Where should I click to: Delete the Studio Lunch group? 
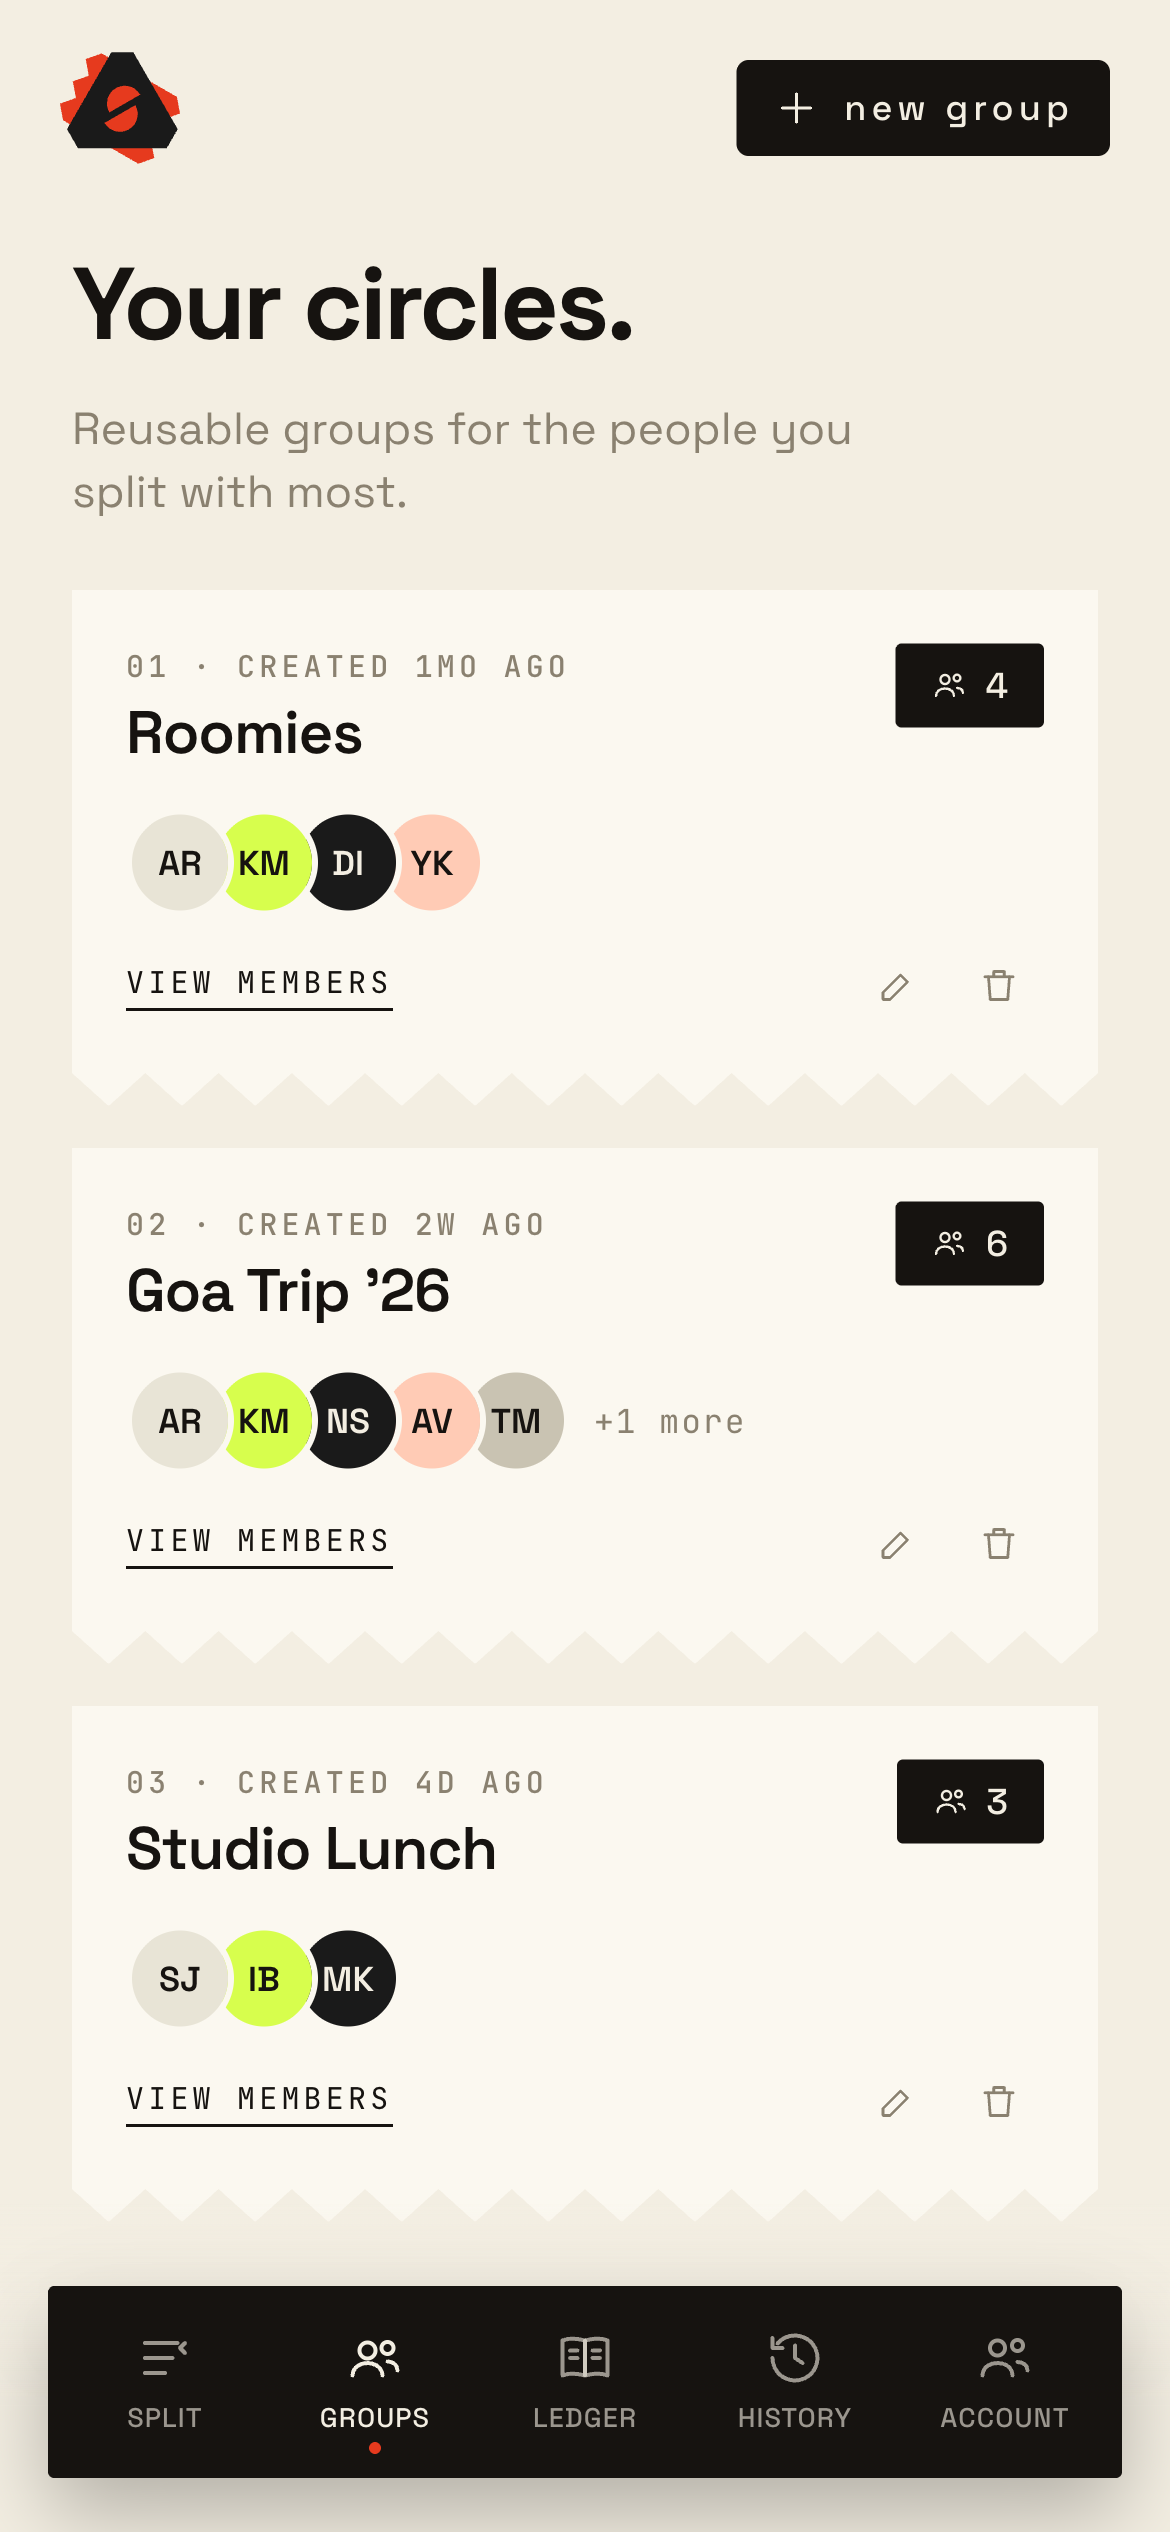[x=998, y=2102]
